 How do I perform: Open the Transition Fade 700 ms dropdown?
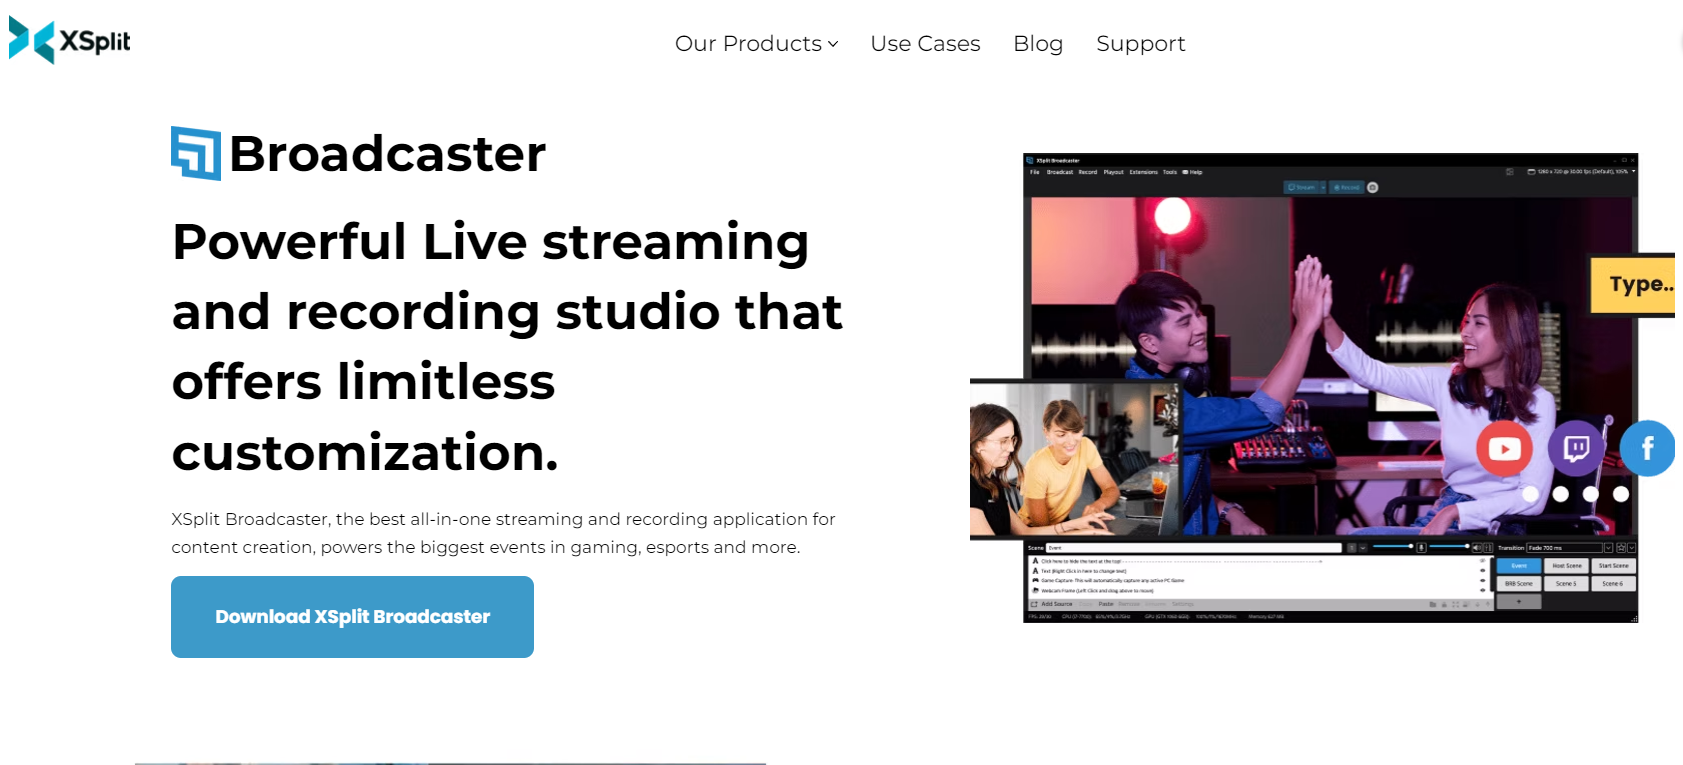(1569, 548)
